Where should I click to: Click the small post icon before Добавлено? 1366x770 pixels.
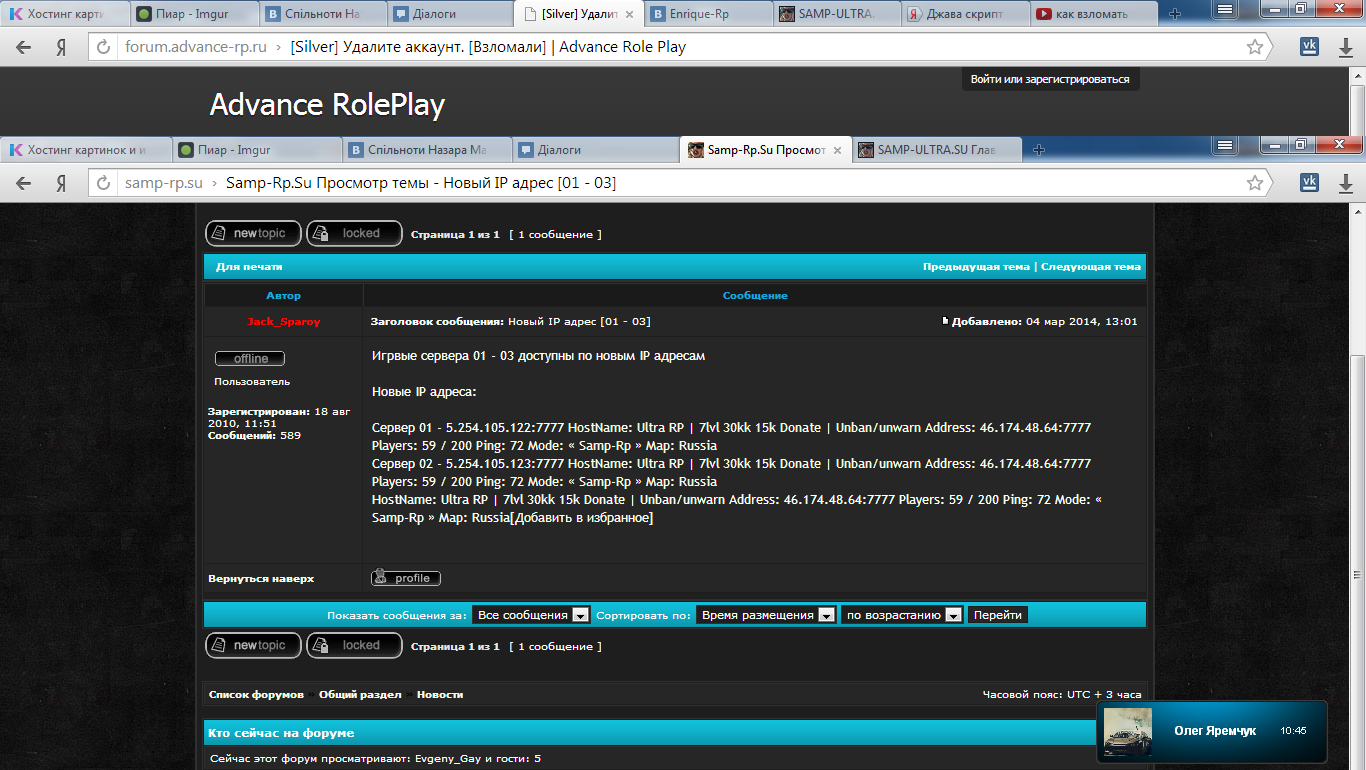(945, 321)
